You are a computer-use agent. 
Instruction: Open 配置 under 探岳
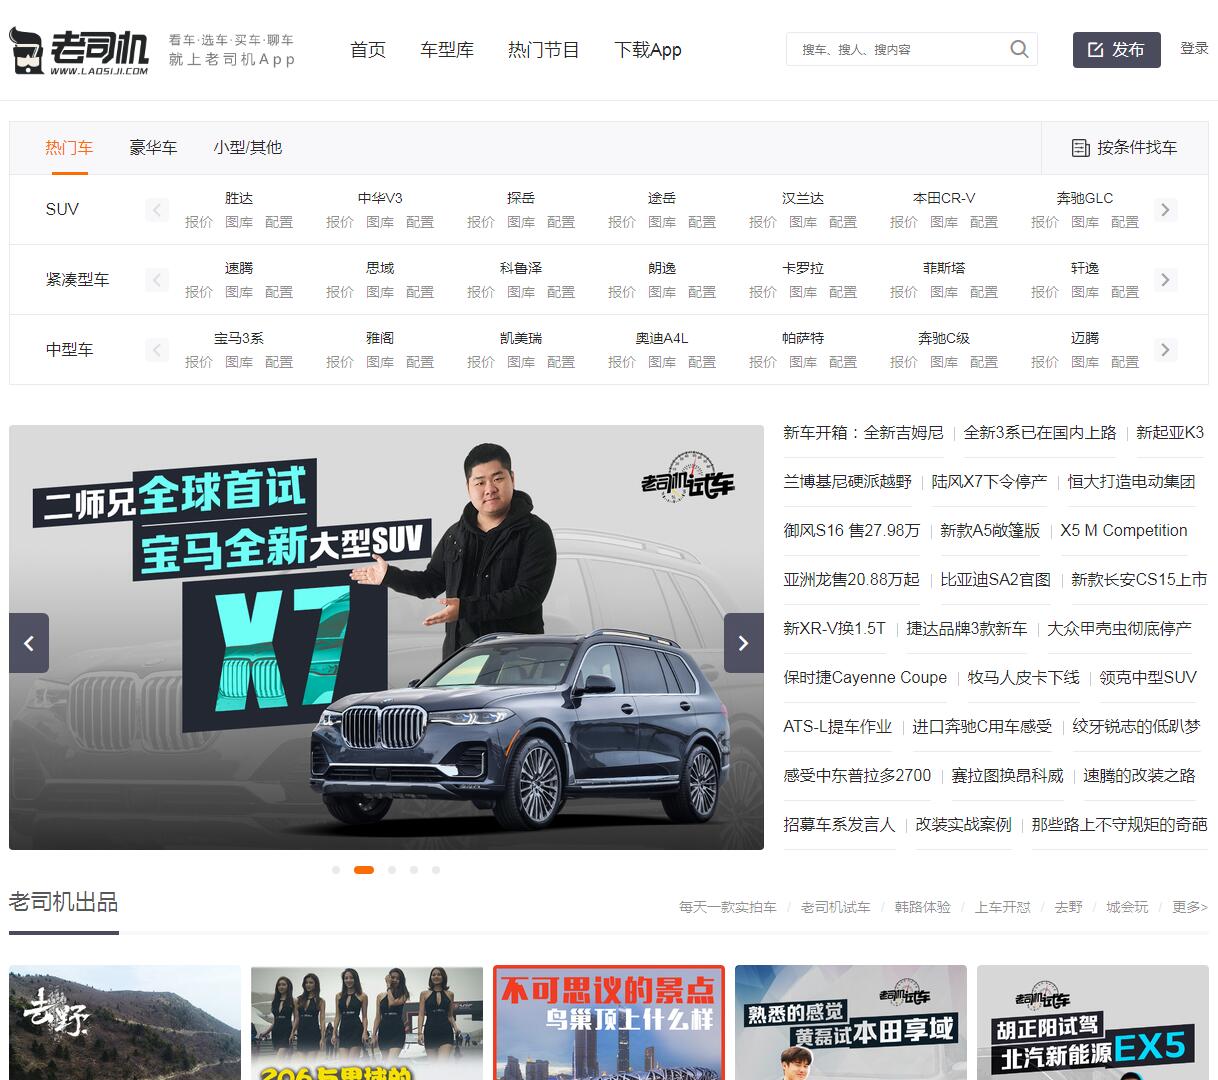click(561, 222)
